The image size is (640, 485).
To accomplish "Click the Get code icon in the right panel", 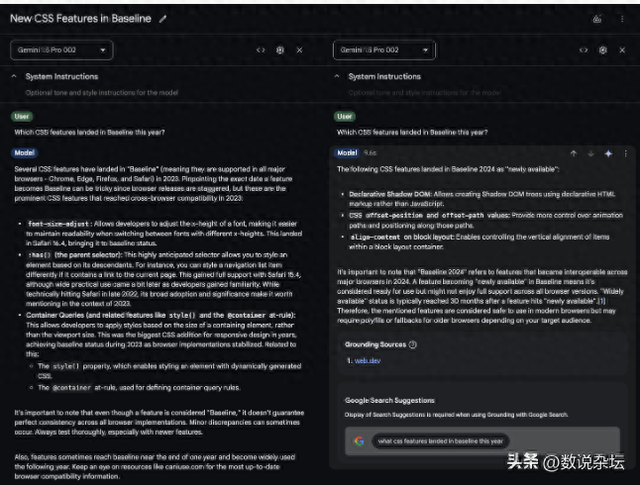I will click(x=585, y=49).
